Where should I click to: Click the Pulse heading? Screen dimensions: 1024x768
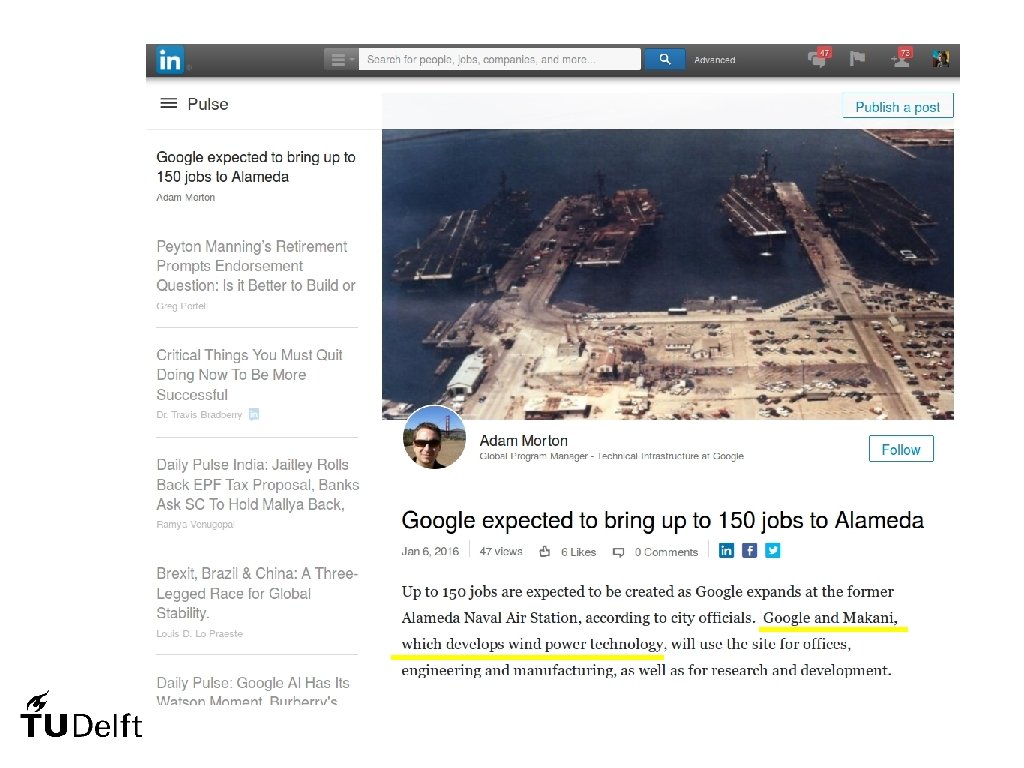(x=208, y=104)
